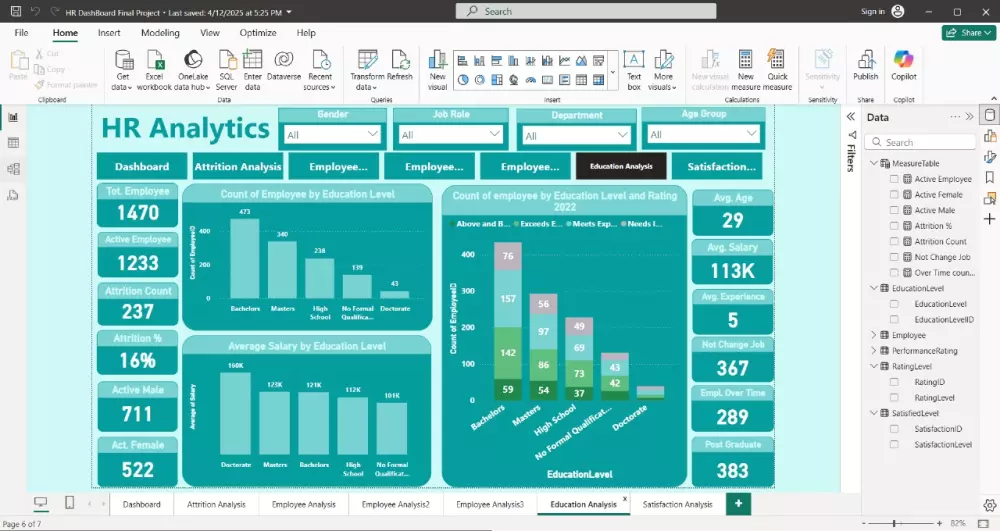Check the EducationLevelID field

tap(894, 319)
